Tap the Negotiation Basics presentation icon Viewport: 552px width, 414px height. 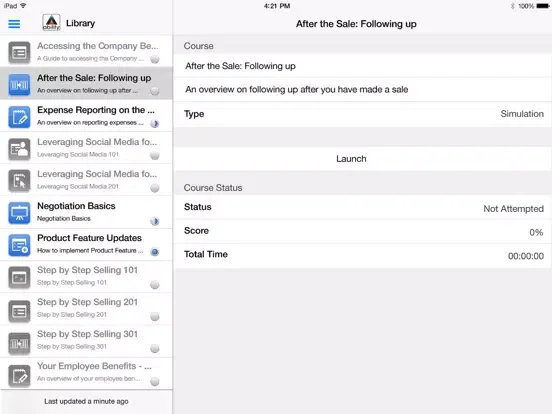(x=19, y=213)
